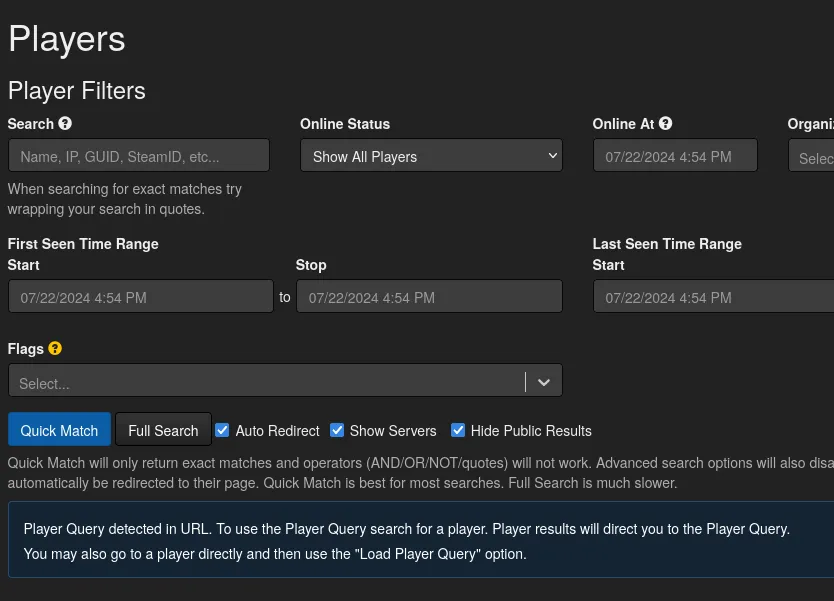
Task: Click the Online At help icon
Action: pyautogui.click(x=666, y=124)
